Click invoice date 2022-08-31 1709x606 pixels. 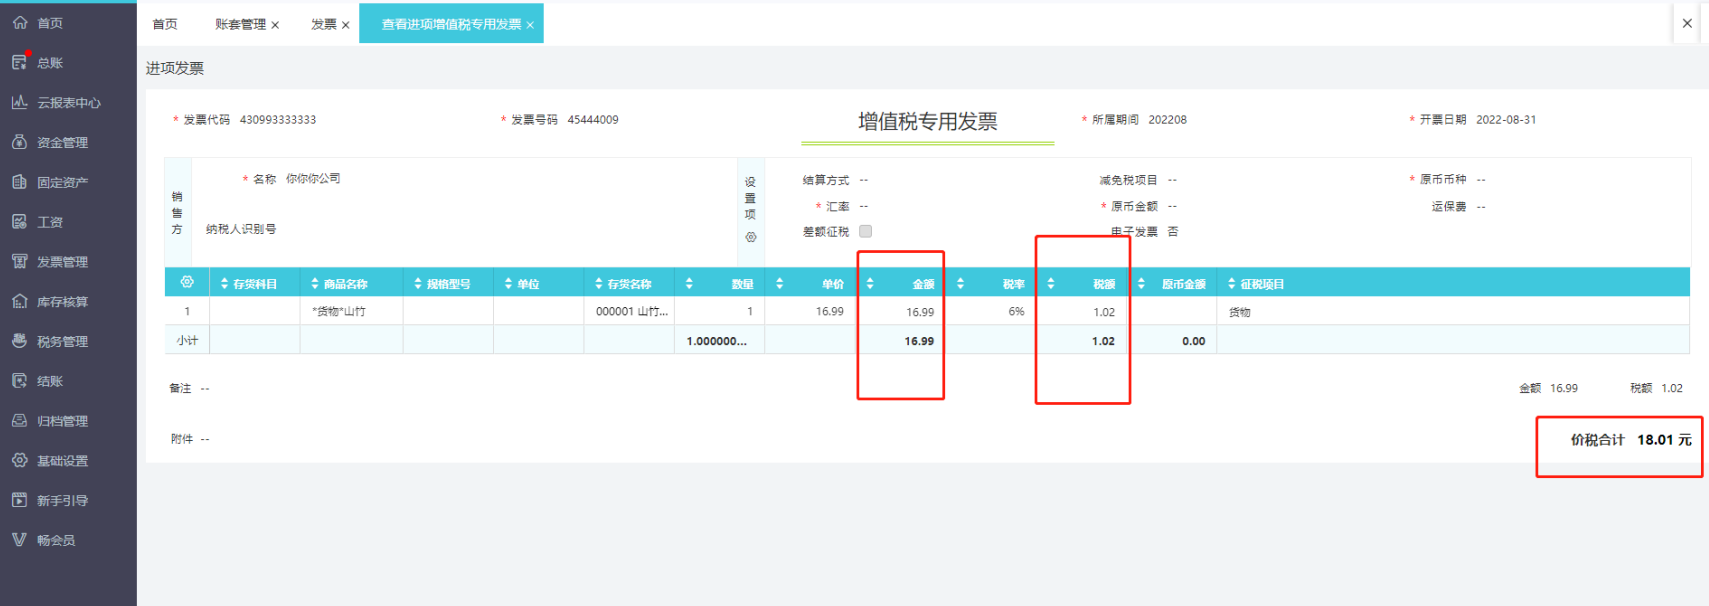pos(1506,119)
